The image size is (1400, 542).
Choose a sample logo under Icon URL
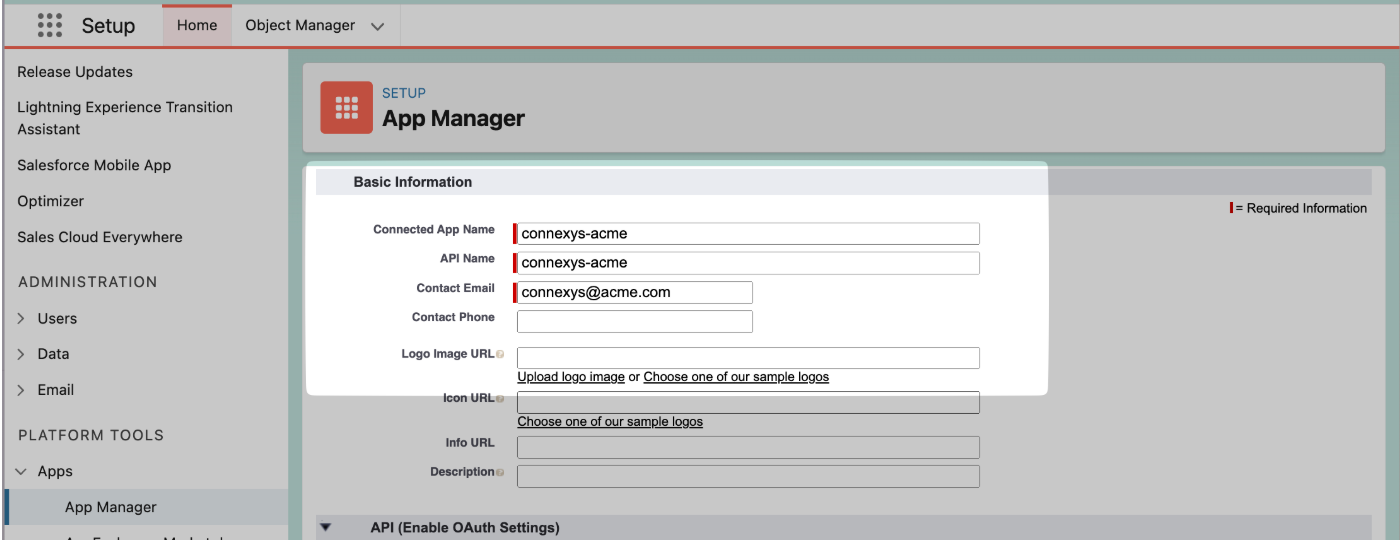[610, 422]
